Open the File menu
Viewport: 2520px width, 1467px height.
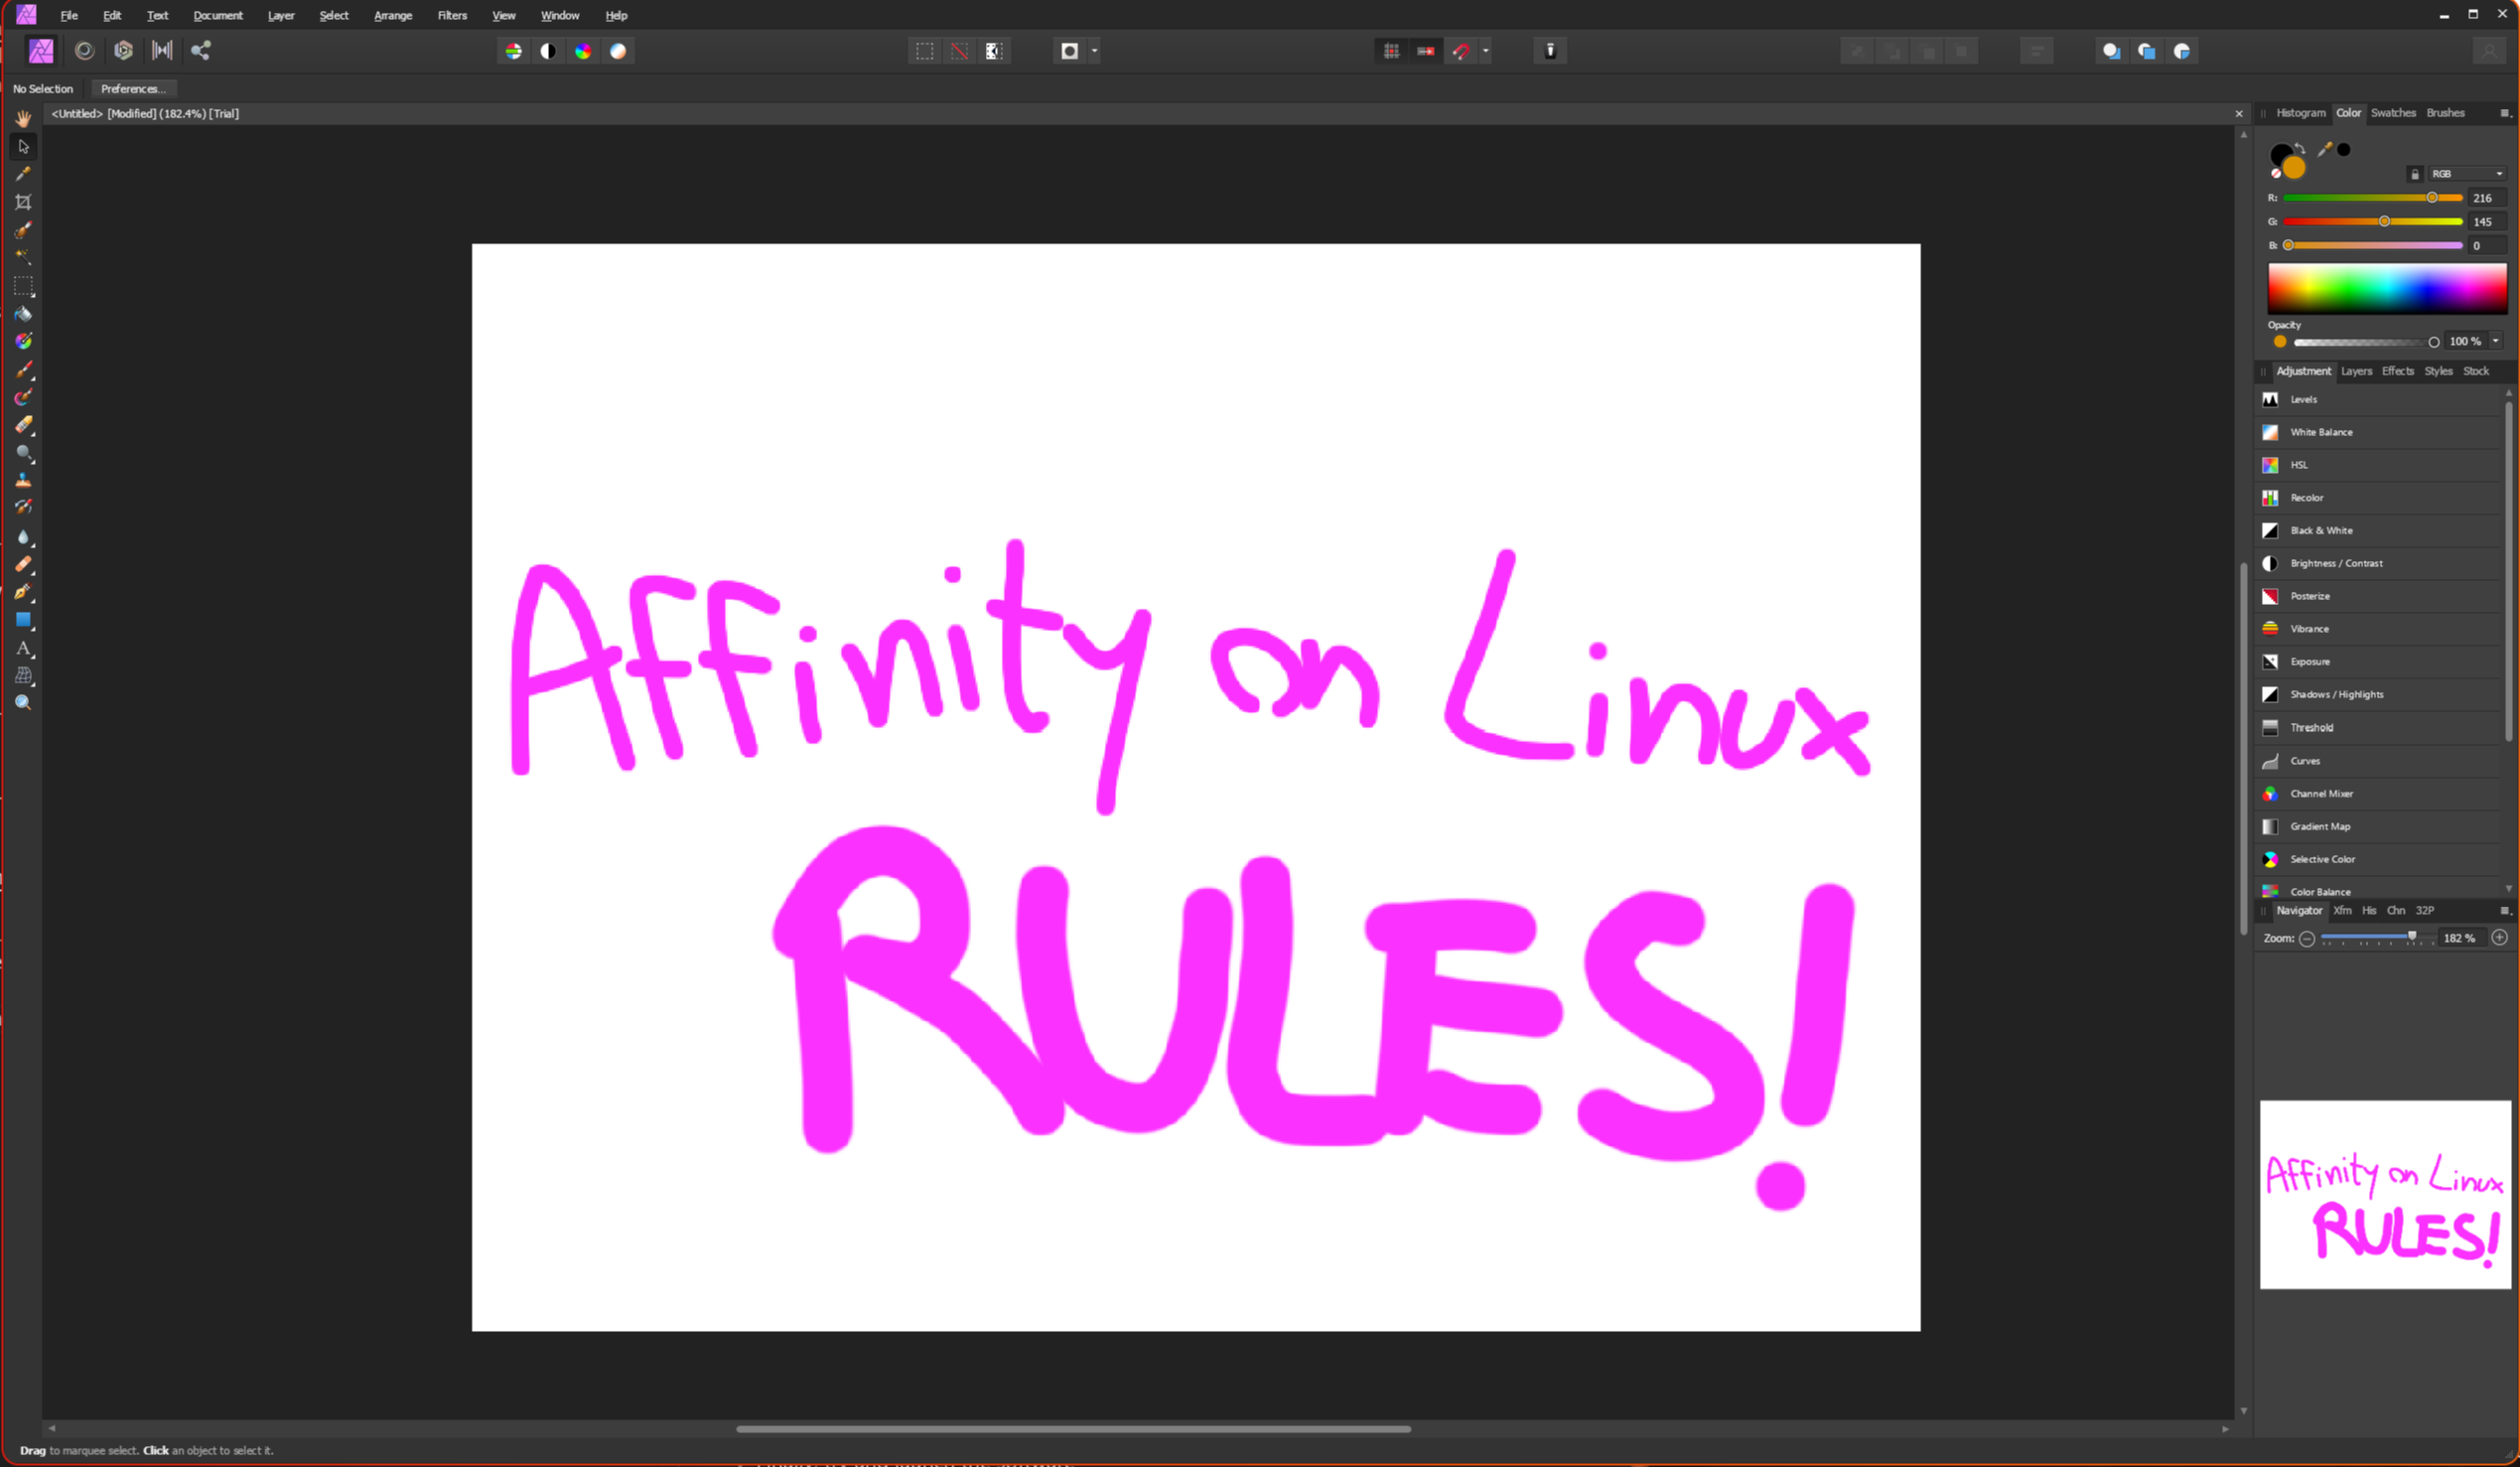pyautogui.click(x=69, y=15)
